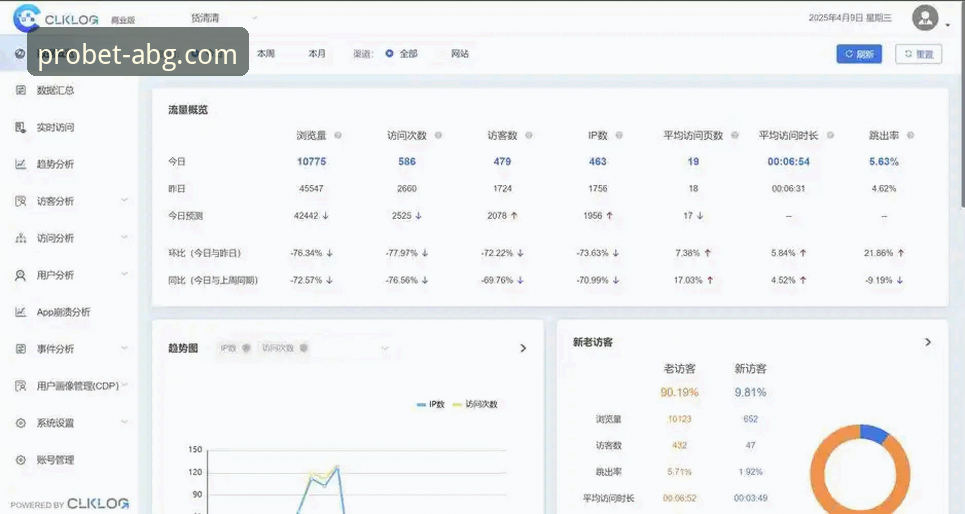Click the blue 新访客 donut segment
The image size is (965, 514).
coord(875,433)
